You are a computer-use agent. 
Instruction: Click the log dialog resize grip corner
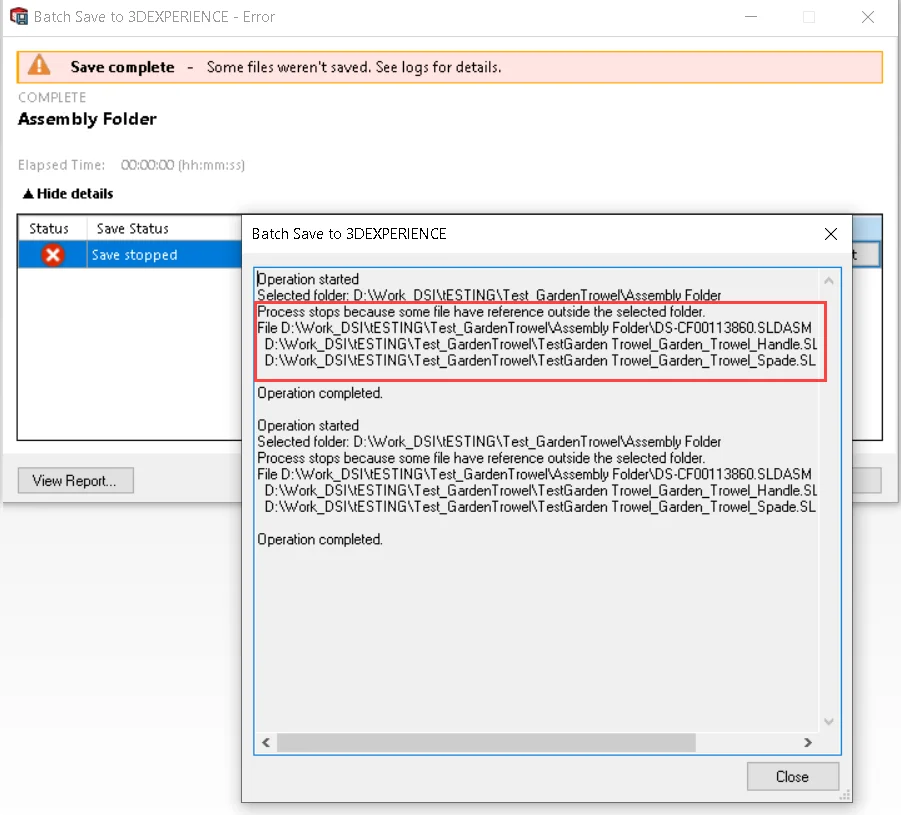(846, 796)
